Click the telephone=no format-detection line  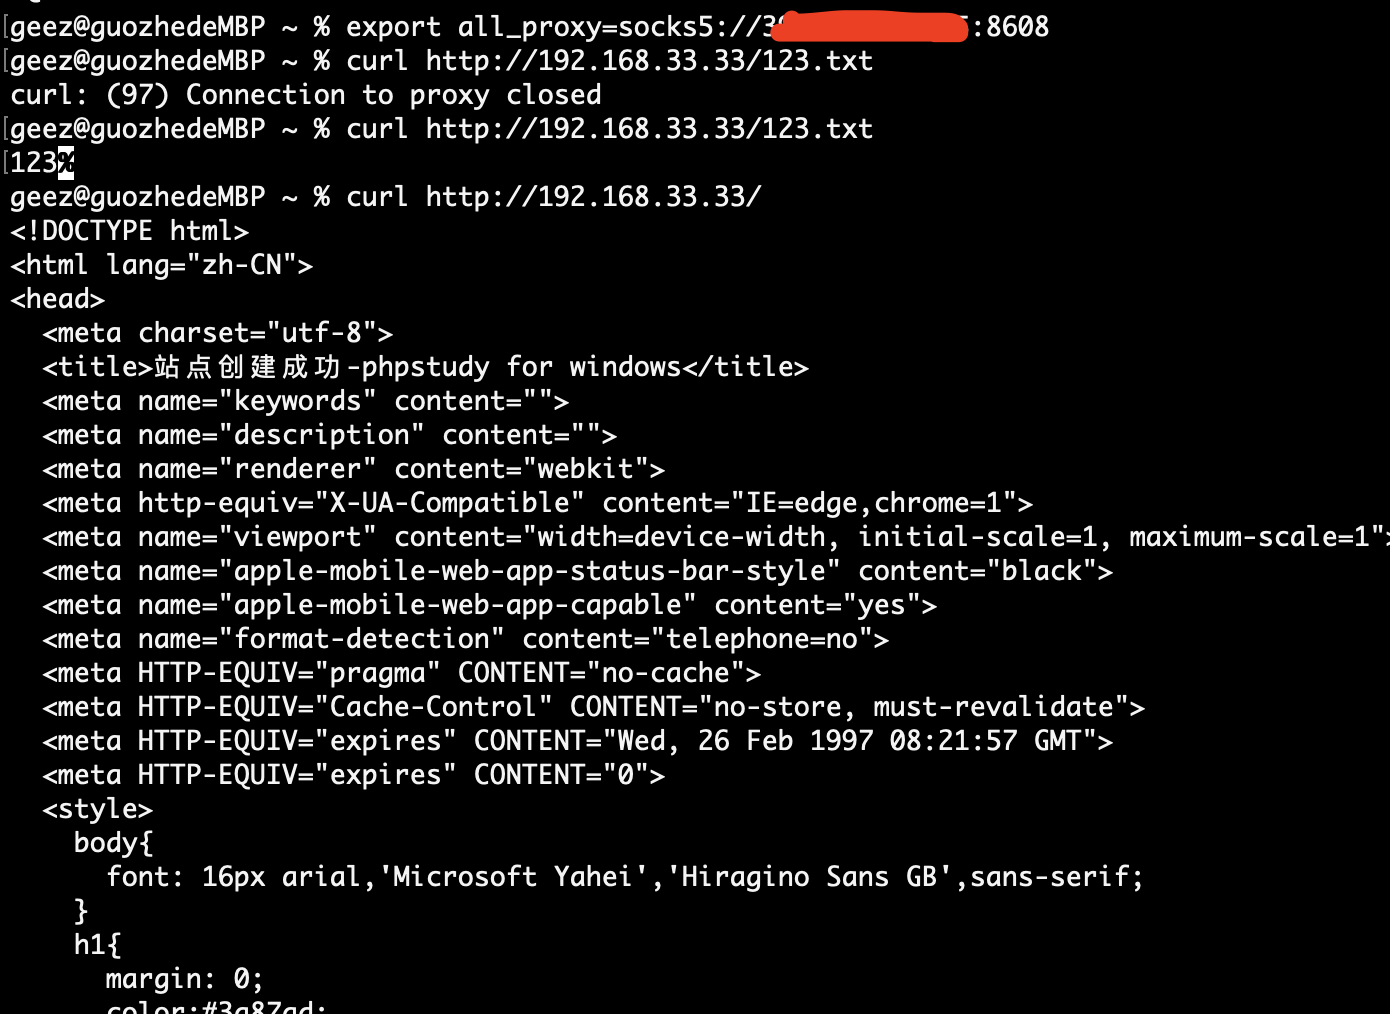(465, 639)
